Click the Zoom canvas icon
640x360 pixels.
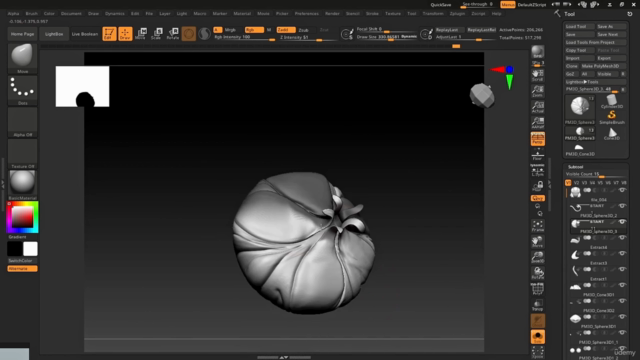(538, 91)
